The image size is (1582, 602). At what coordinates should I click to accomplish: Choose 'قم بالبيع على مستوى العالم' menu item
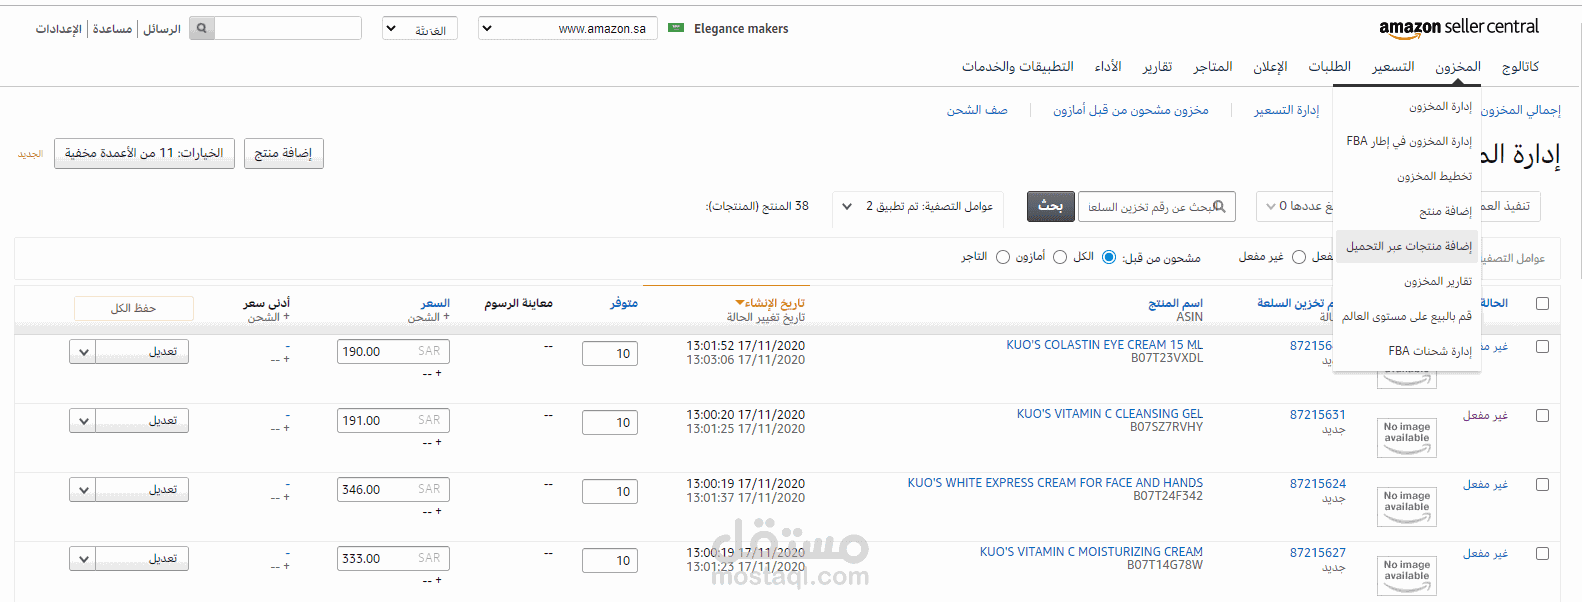1407,316
